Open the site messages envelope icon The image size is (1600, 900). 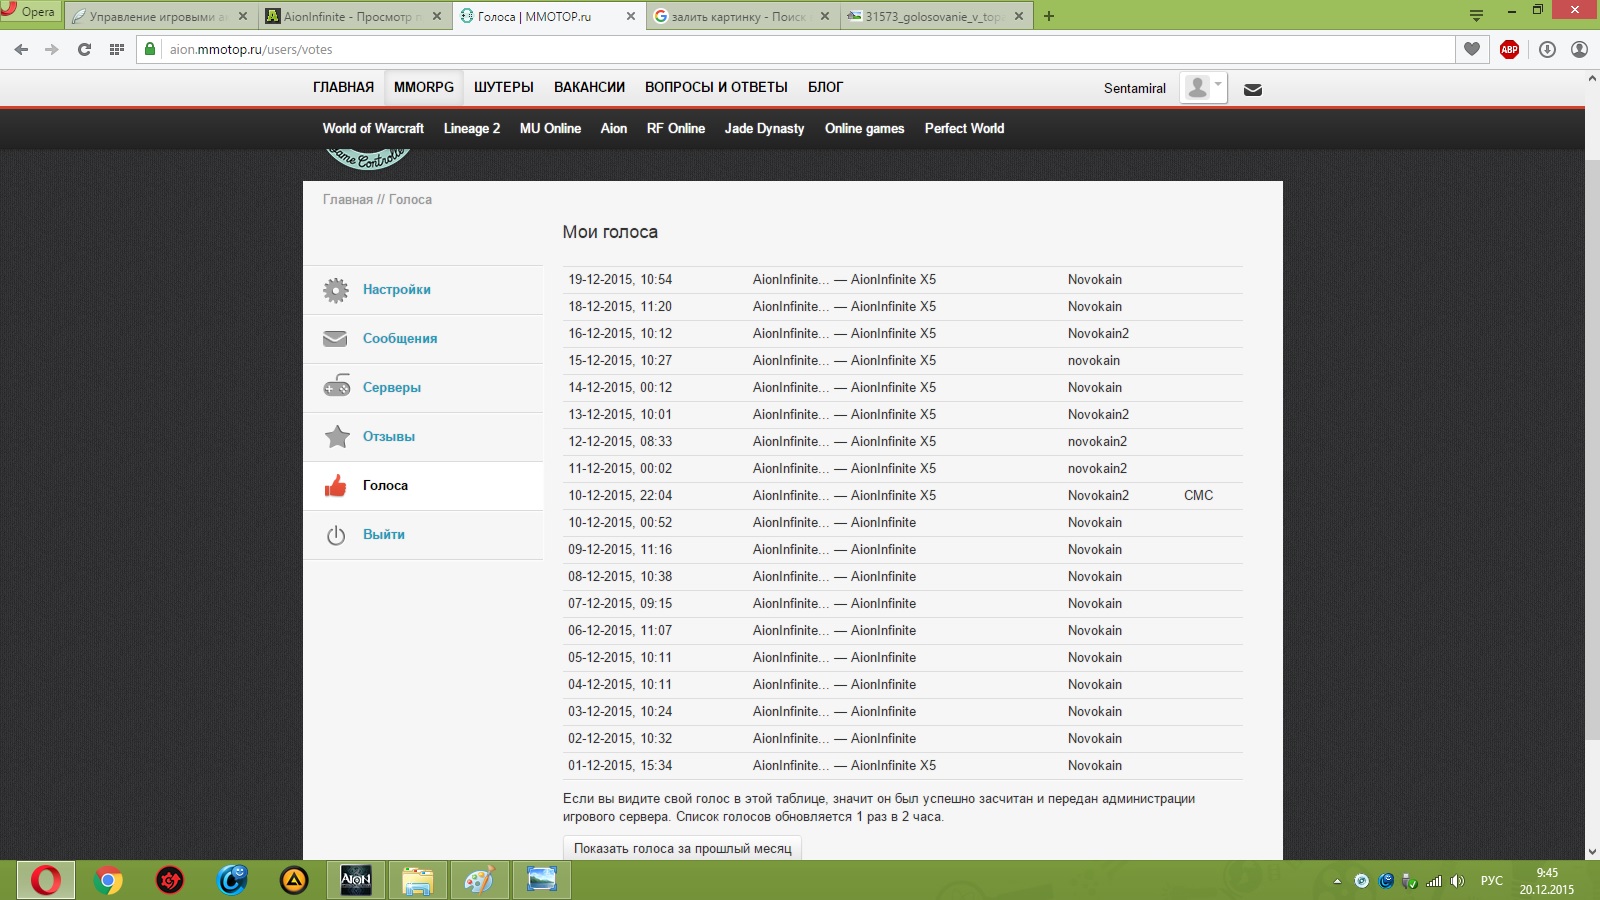(x=1252, y=89)
